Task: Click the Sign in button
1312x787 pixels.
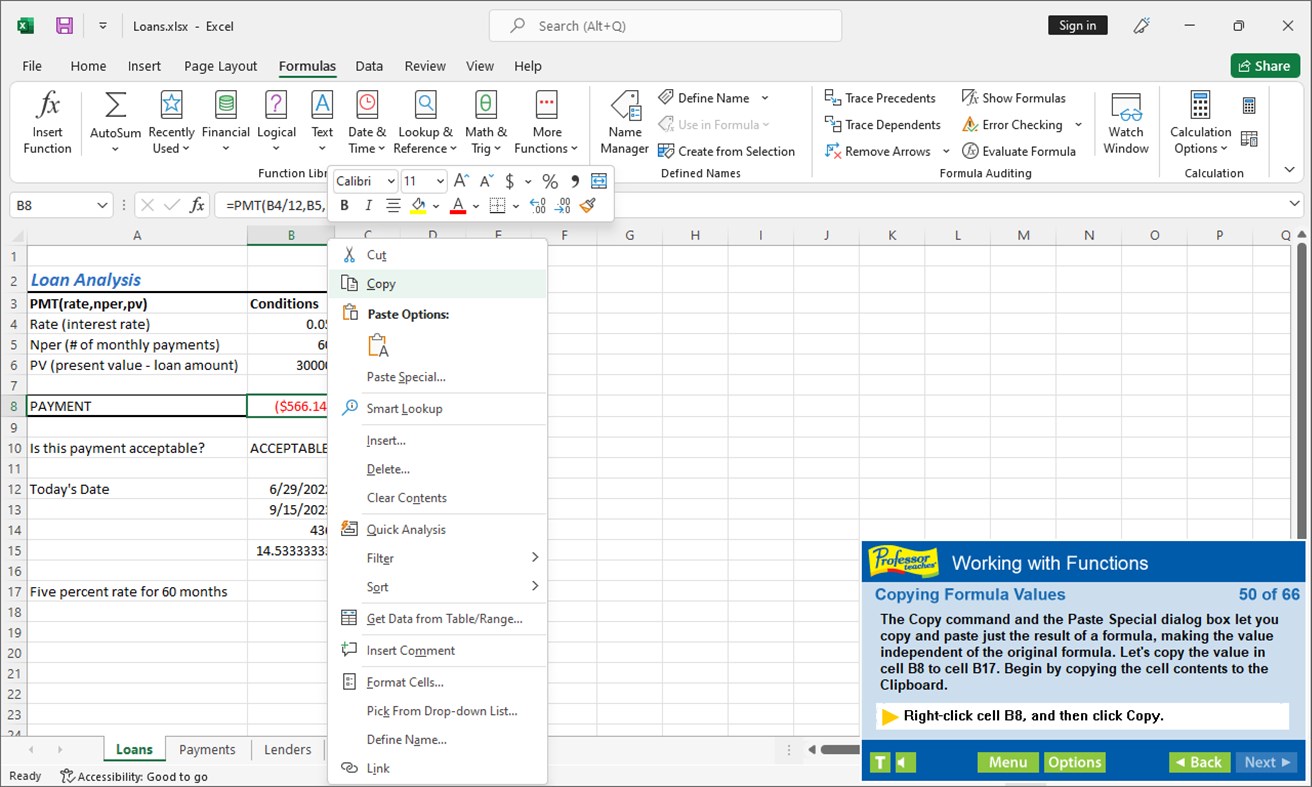Action: point(1077,25)
